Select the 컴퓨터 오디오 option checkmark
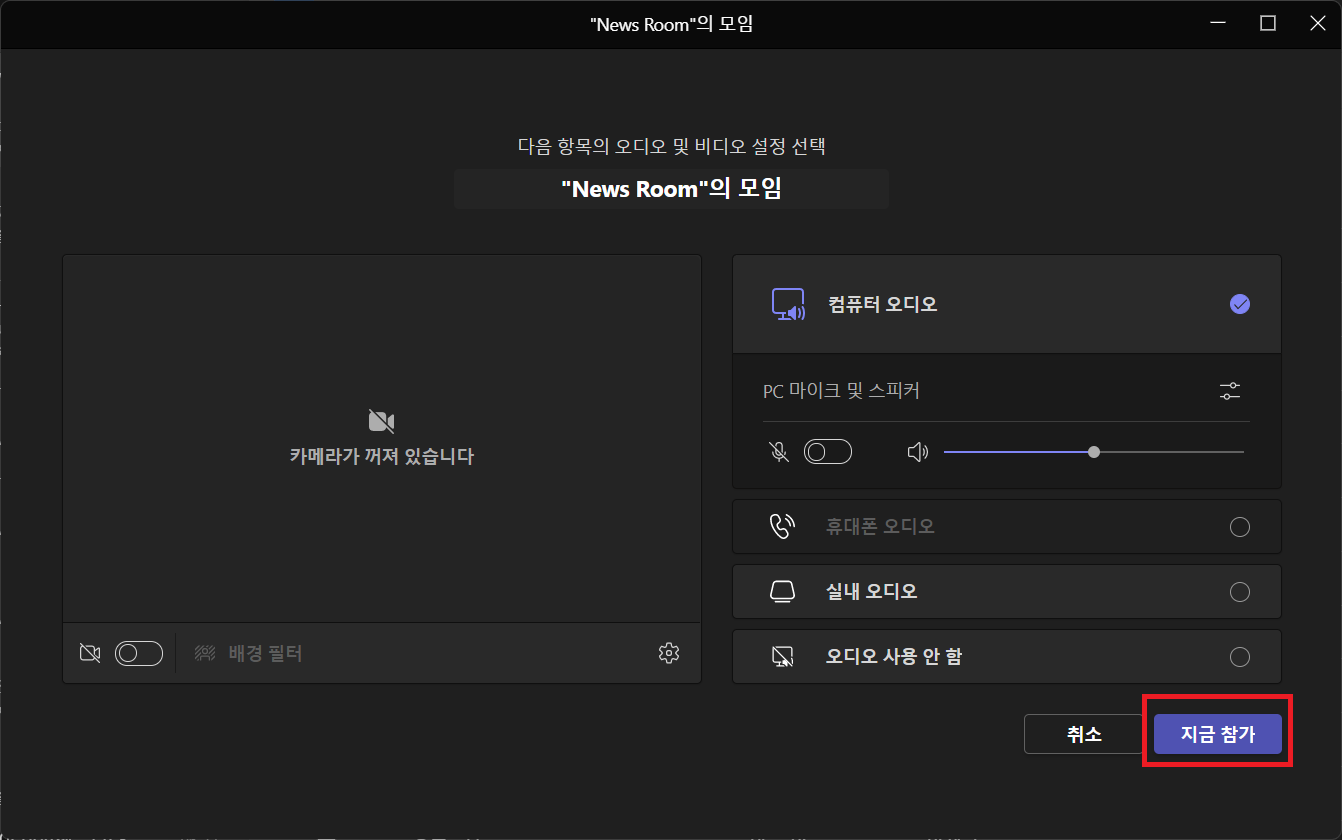Image resolution: width=1342 pixels, height=840 pixels. [x=1240, y=304]
